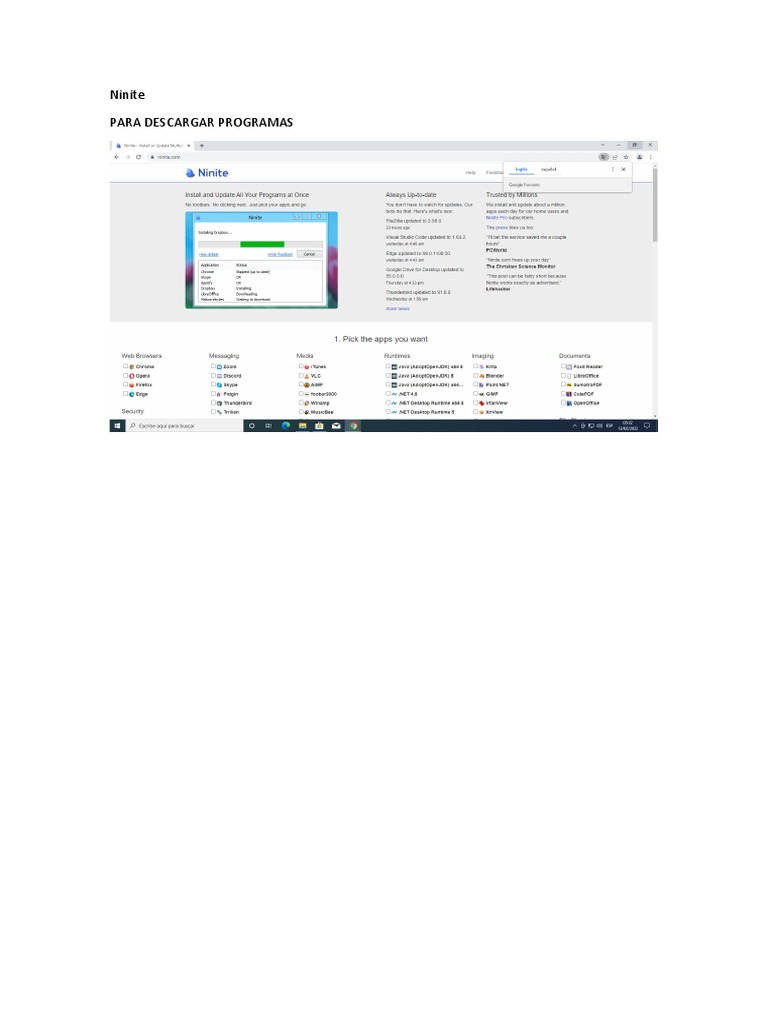The image size is (768, 1024).
Task: Show hidden system tray icons
Action: [575, 426]
